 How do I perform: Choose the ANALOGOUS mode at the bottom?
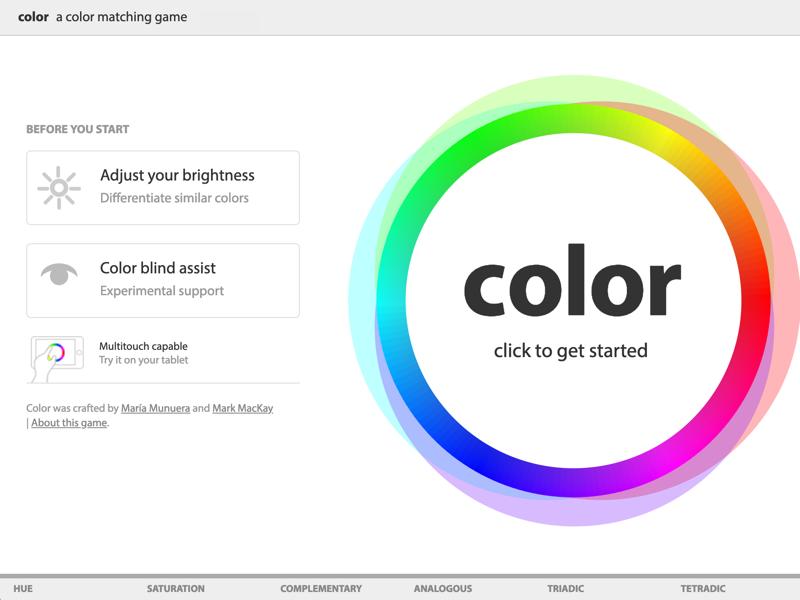tap(442, 588)
